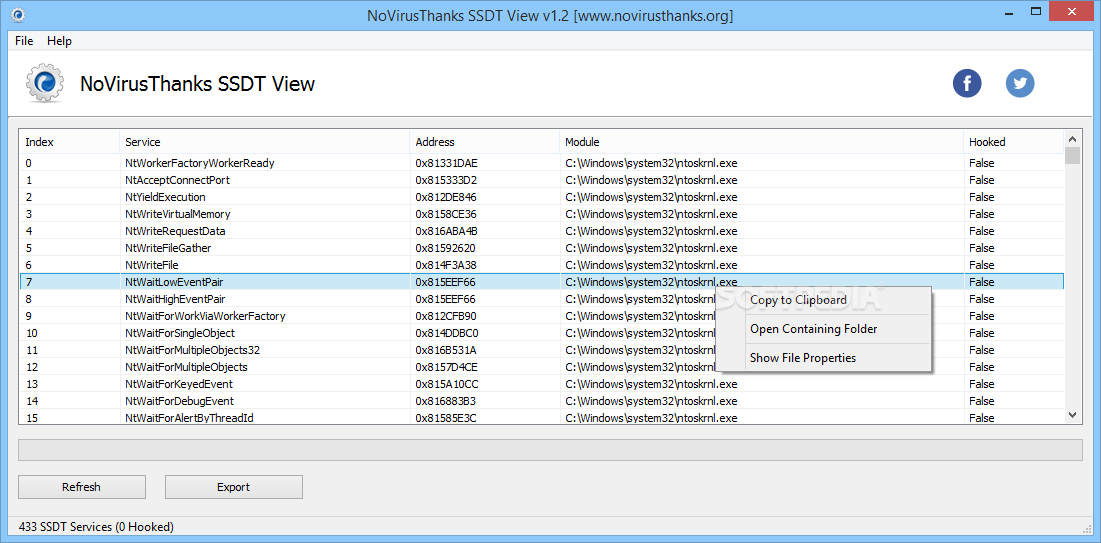The height and width of the screenshot is (543, 1101).
Task: Click the 433 SSDT Services status text
Action: coord(95,526)
